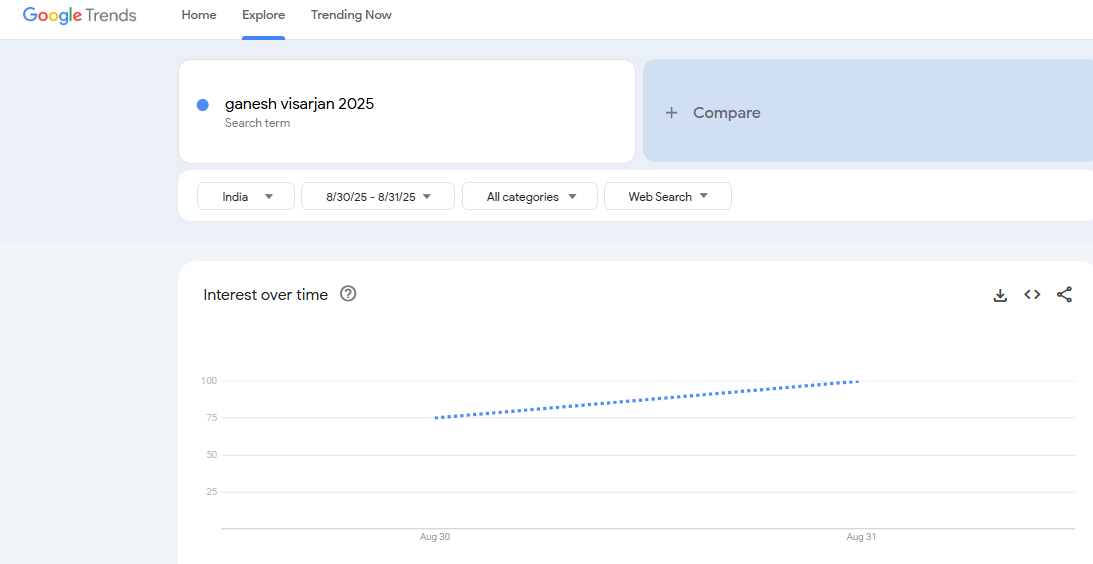This screenshot has width=1093, height=564.
Task: Share the Interest over time chart
Action: [x=1064, y=295]
